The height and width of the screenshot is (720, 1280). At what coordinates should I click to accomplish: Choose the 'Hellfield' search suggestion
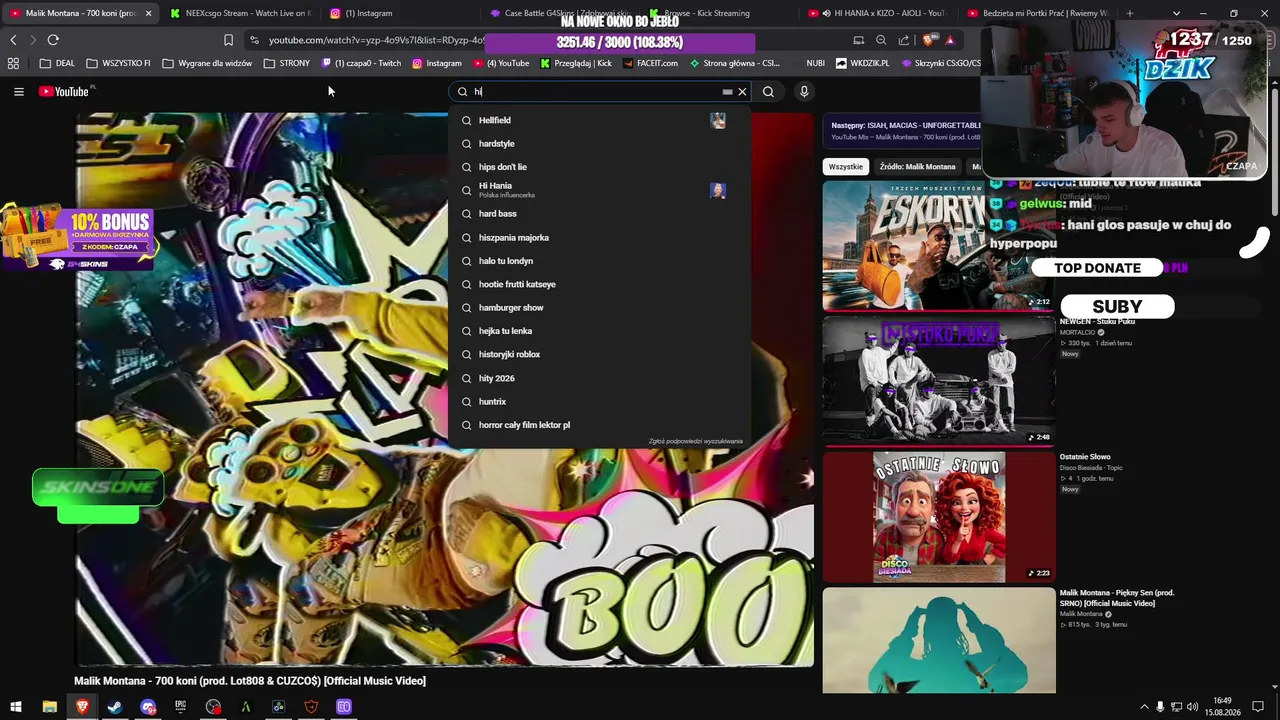click(600, 120)
